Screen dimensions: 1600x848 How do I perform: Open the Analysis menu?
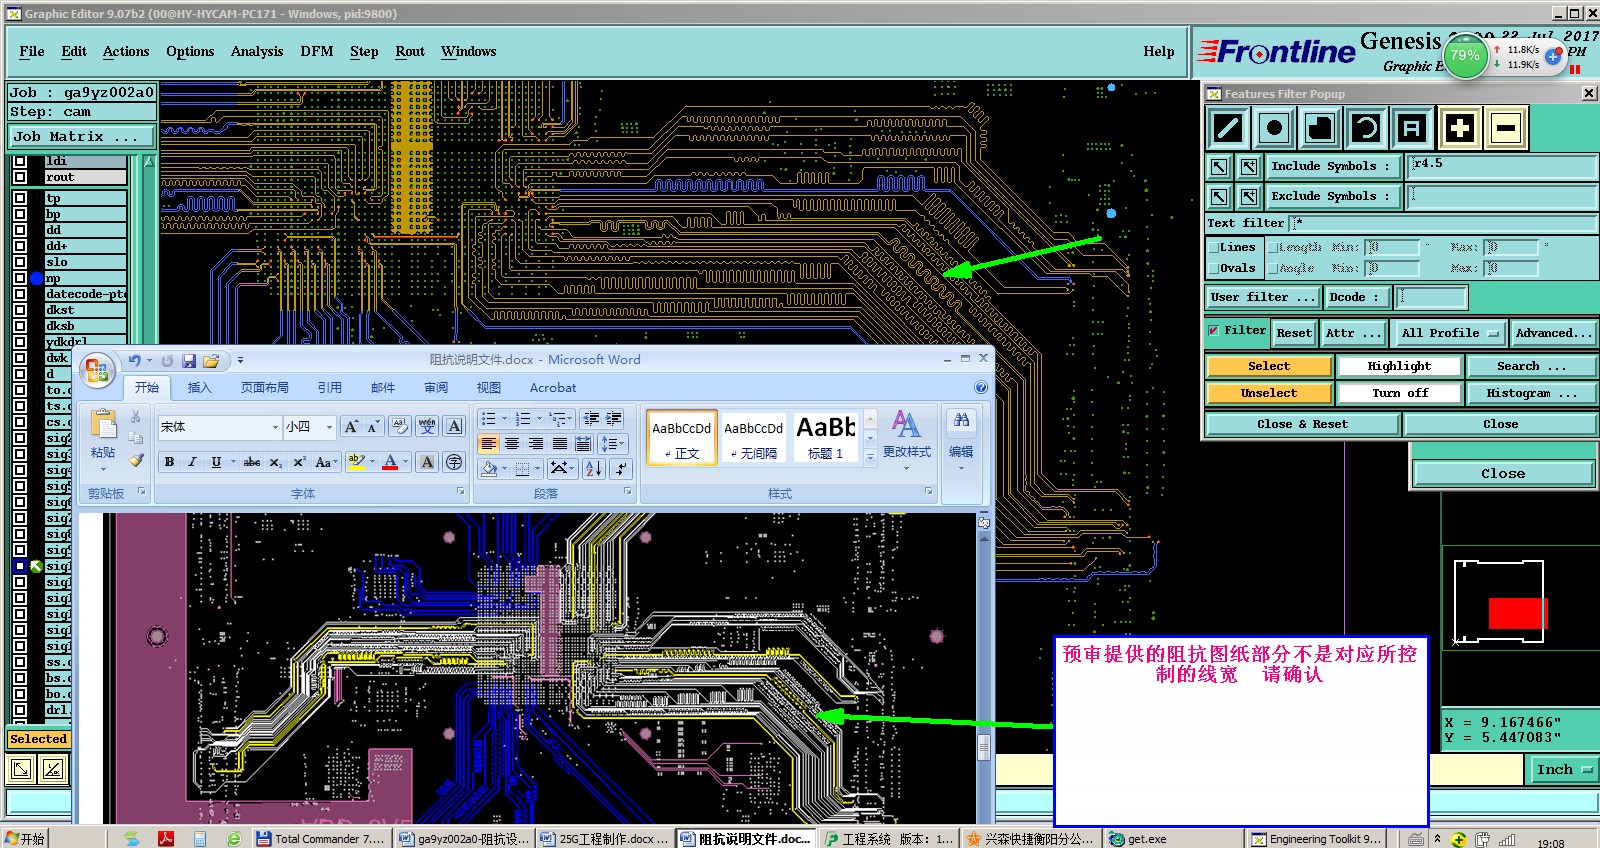coord(257,51)
